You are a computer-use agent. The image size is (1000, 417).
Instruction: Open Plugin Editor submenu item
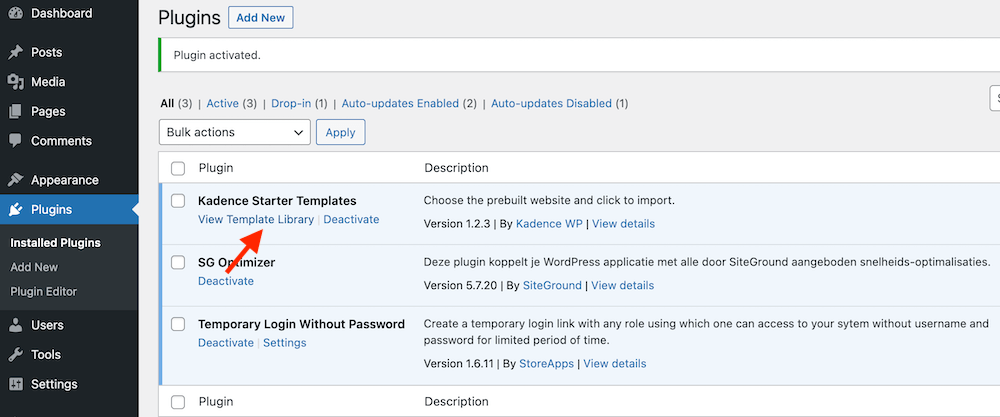[x=43, y=291]
